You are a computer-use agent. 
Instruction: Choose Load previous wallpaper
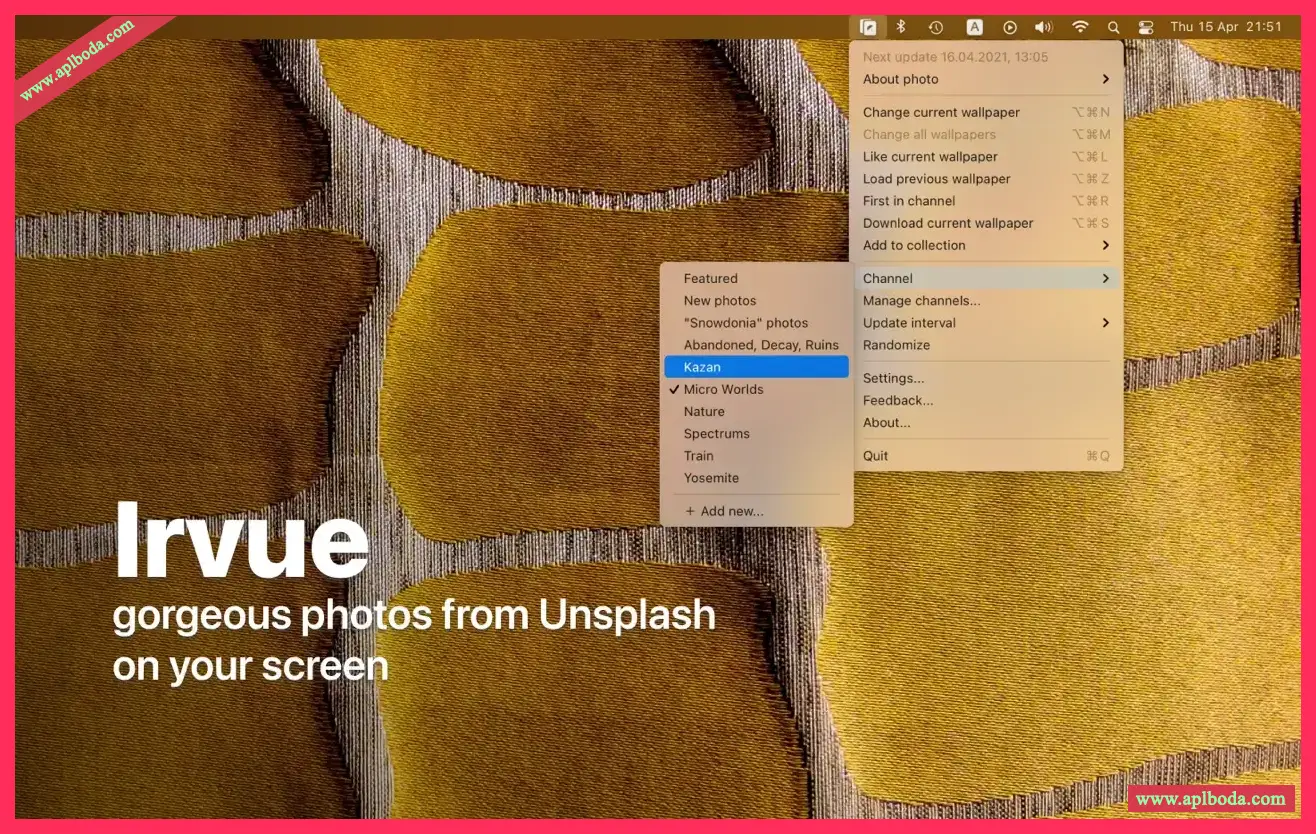click(986, 179)
